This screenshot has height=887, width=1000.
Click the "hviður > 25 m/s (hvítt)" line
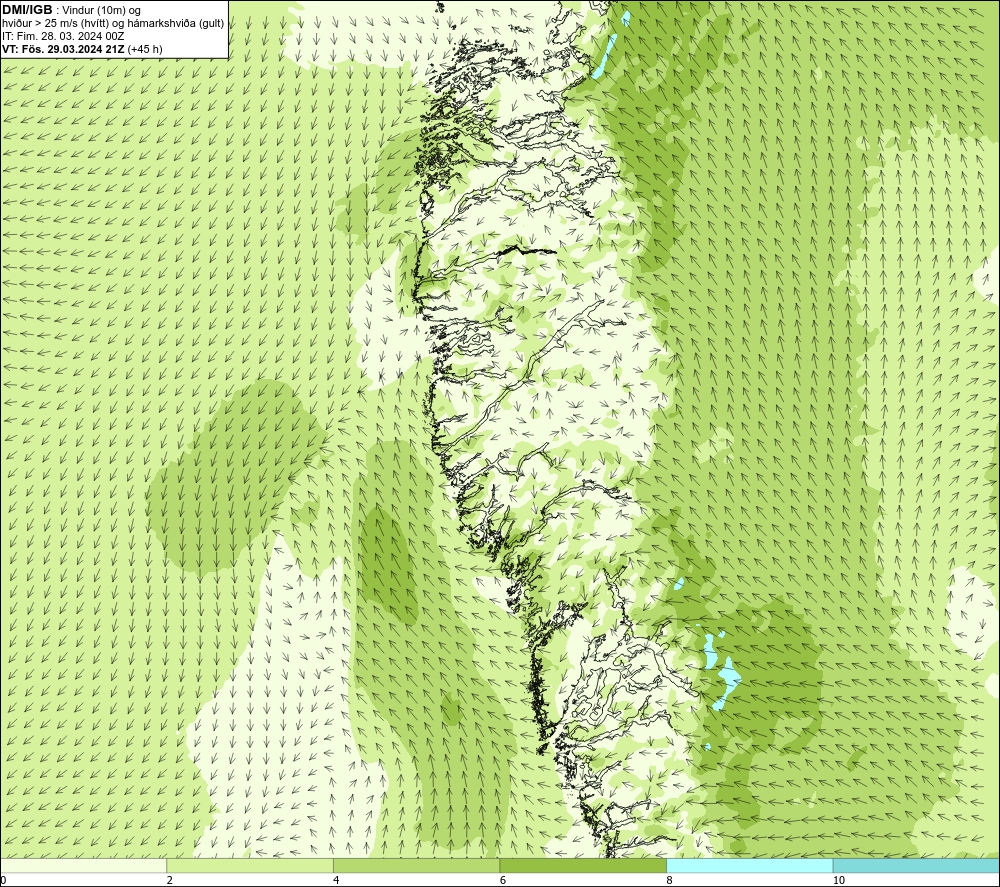point(54,24)
